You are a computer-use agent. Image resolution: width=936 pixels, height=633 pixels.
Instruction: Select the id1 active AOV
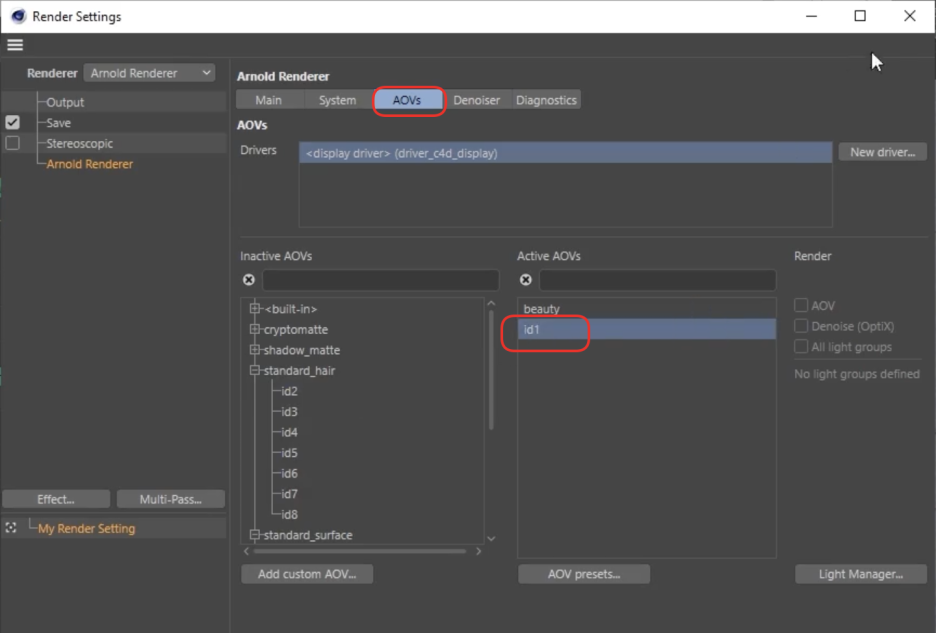(646, 329)
